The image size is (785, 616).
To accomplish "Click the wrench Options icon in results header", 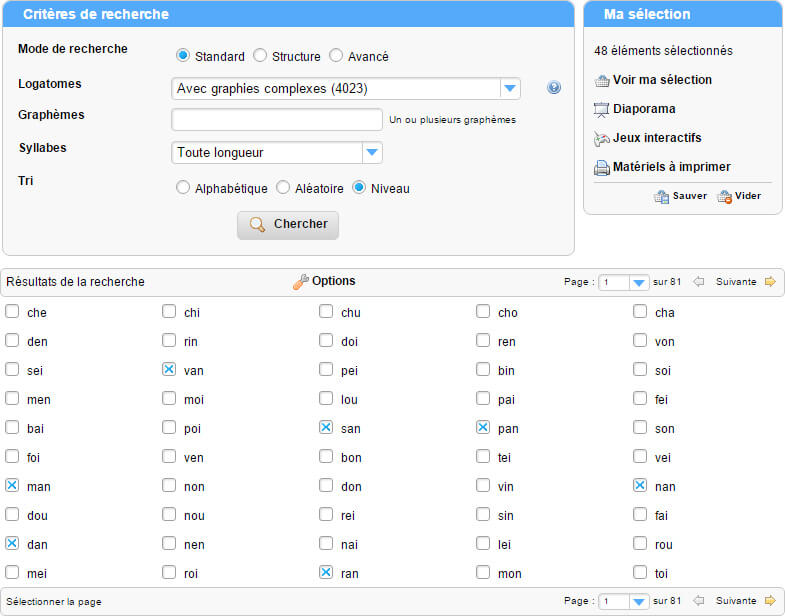I will pyautogui.click(x=300, y=282).
